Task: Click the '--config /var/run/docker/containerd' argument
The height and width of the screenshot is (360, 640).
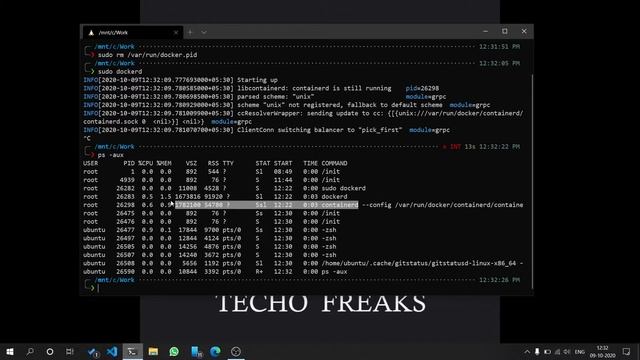Action: pyautogui.click(x=442, y=205)
